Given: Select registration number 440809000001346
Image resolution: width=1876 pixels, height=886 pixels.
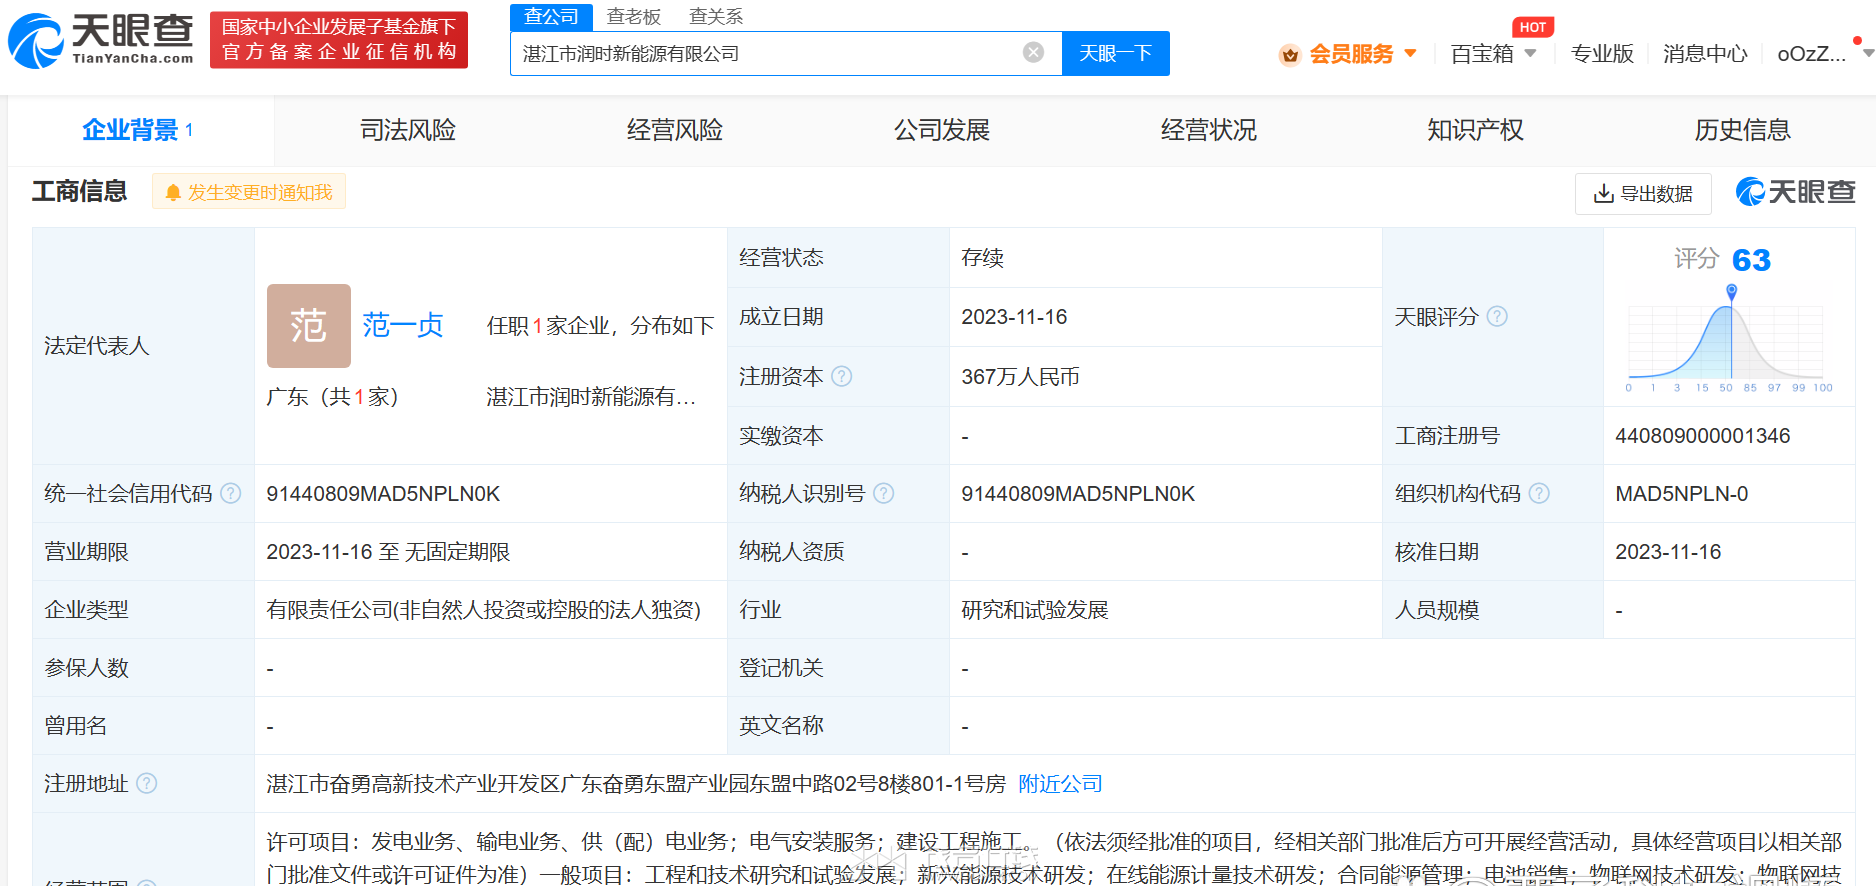Looking at the screenshot, I should (x=1703, y=436).
